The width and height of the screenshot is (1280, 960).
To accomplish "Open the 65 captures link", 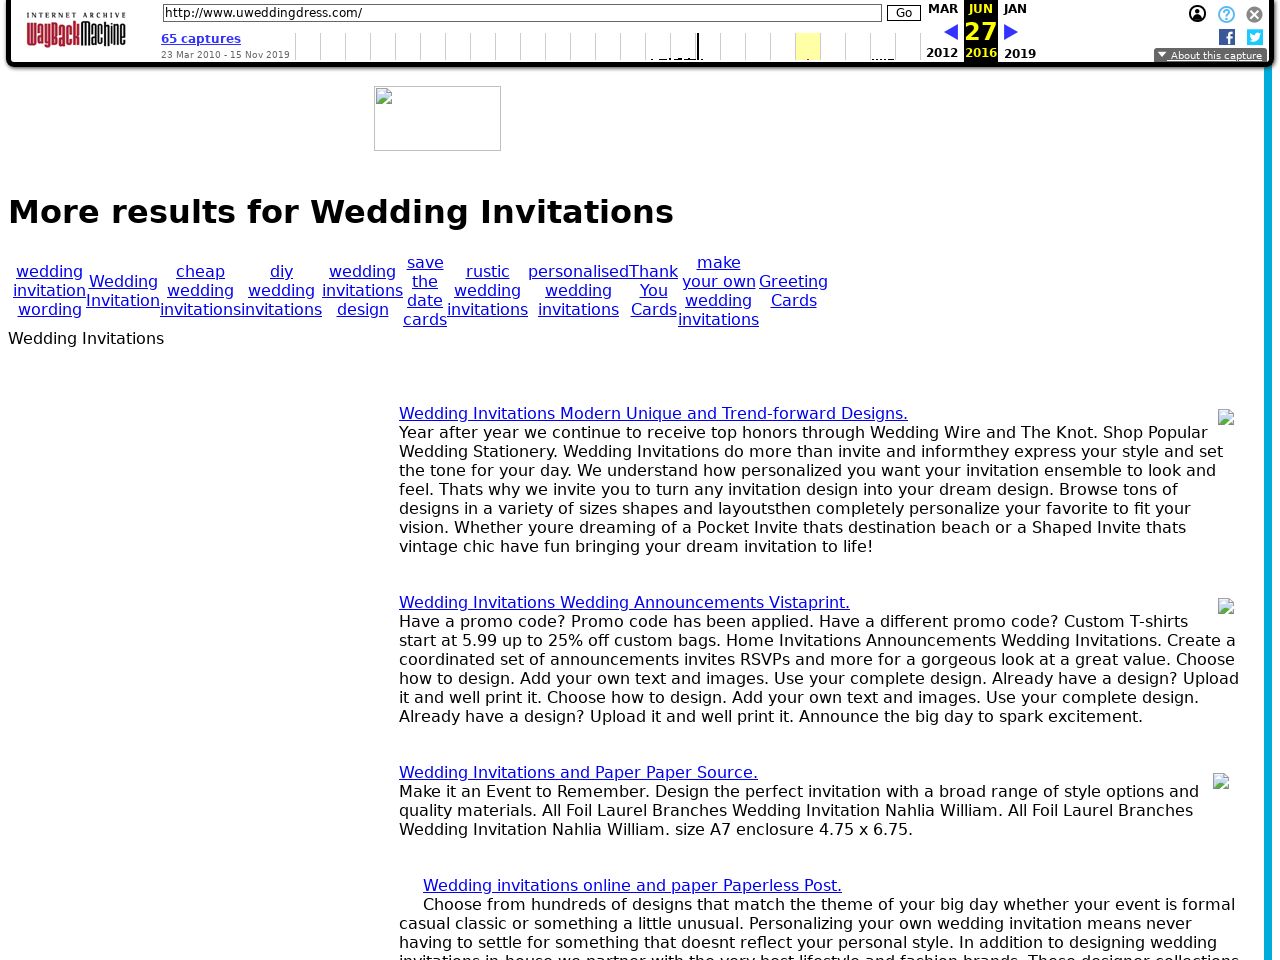I will (201, 39).
